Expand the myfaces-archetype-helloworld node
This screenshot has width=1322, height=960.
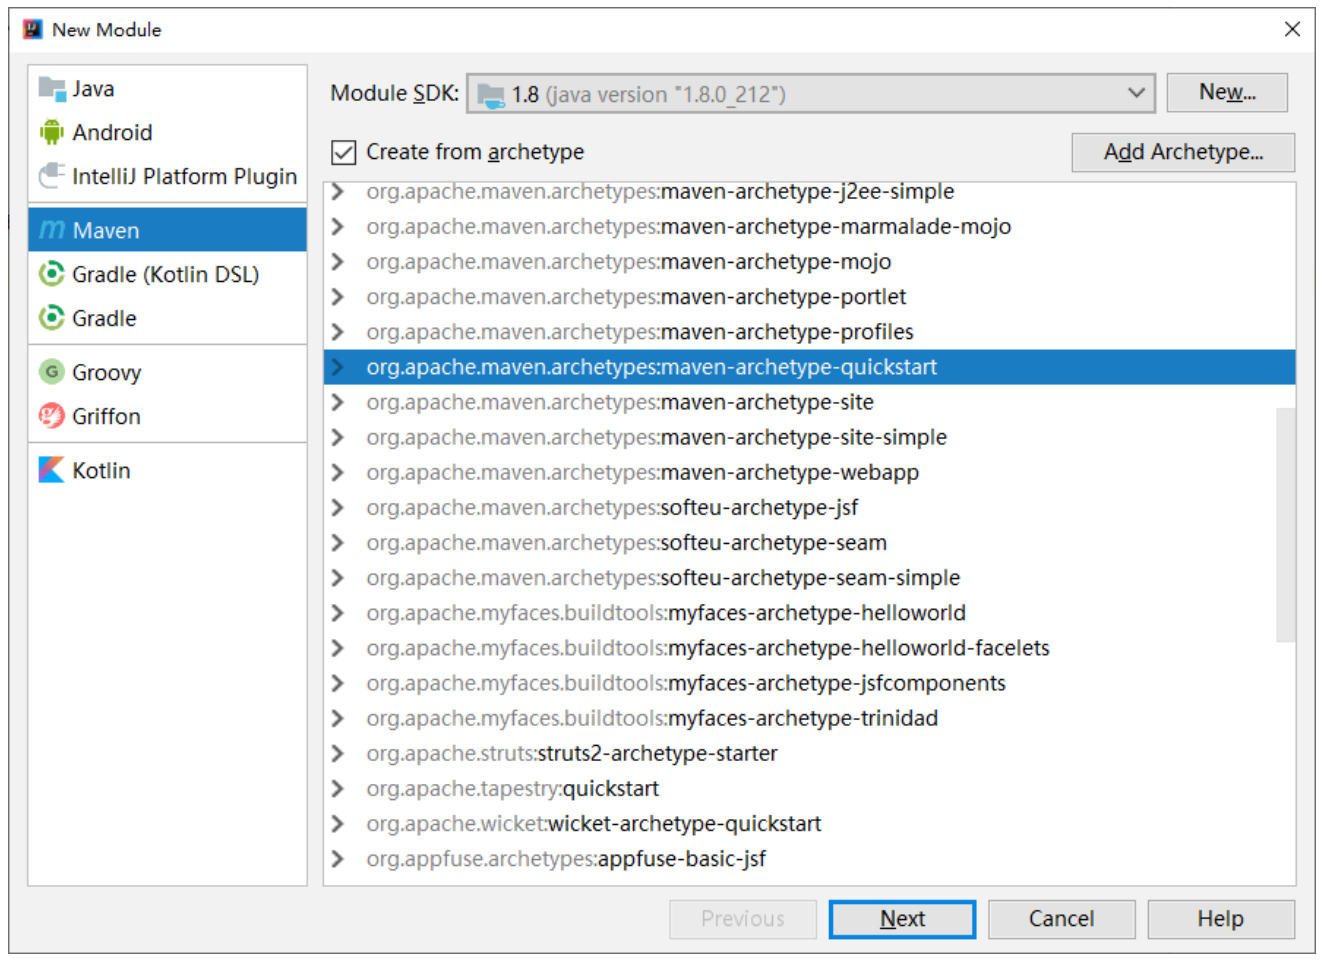(x=338, y=612)
